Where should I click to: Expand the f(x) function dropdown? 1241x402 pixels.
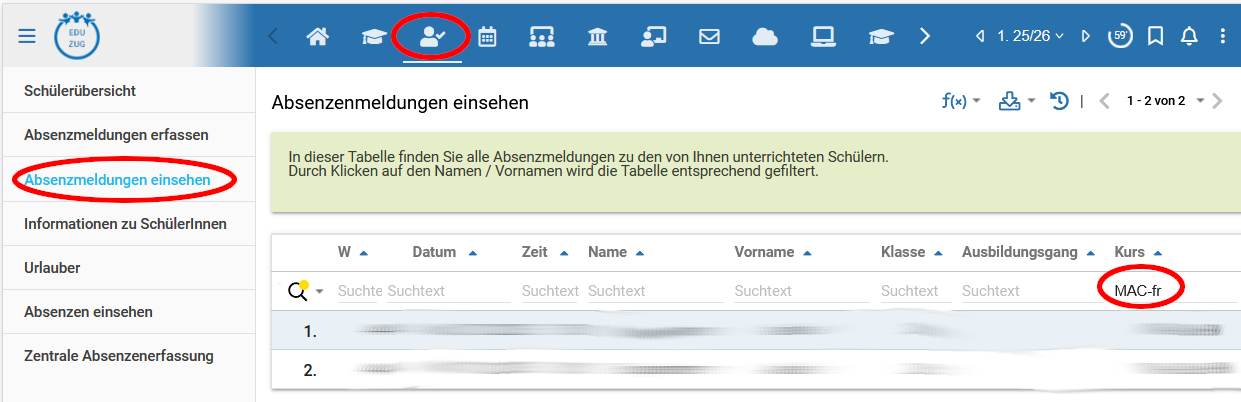point(961,101)
